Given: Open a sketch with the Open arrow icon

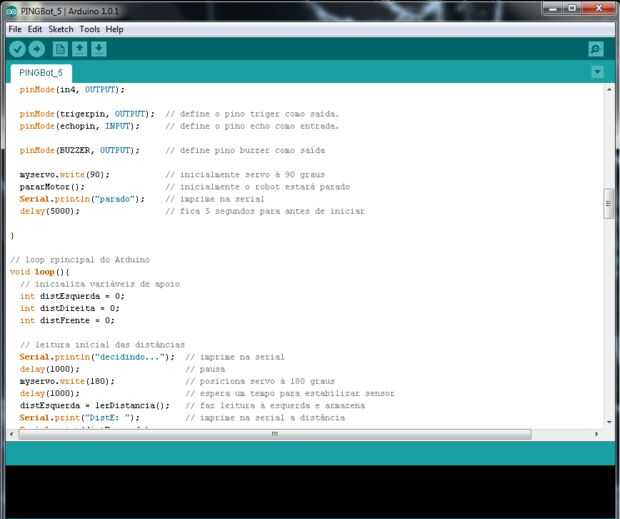Looking at the screenshot, I should tap(79, 49).
